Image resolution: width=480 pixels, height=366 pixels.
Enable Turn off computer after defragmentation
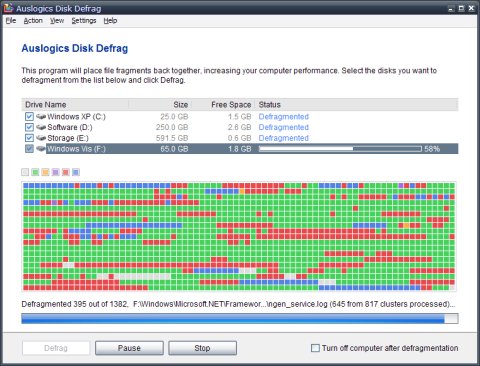click(x=315, y=348)
